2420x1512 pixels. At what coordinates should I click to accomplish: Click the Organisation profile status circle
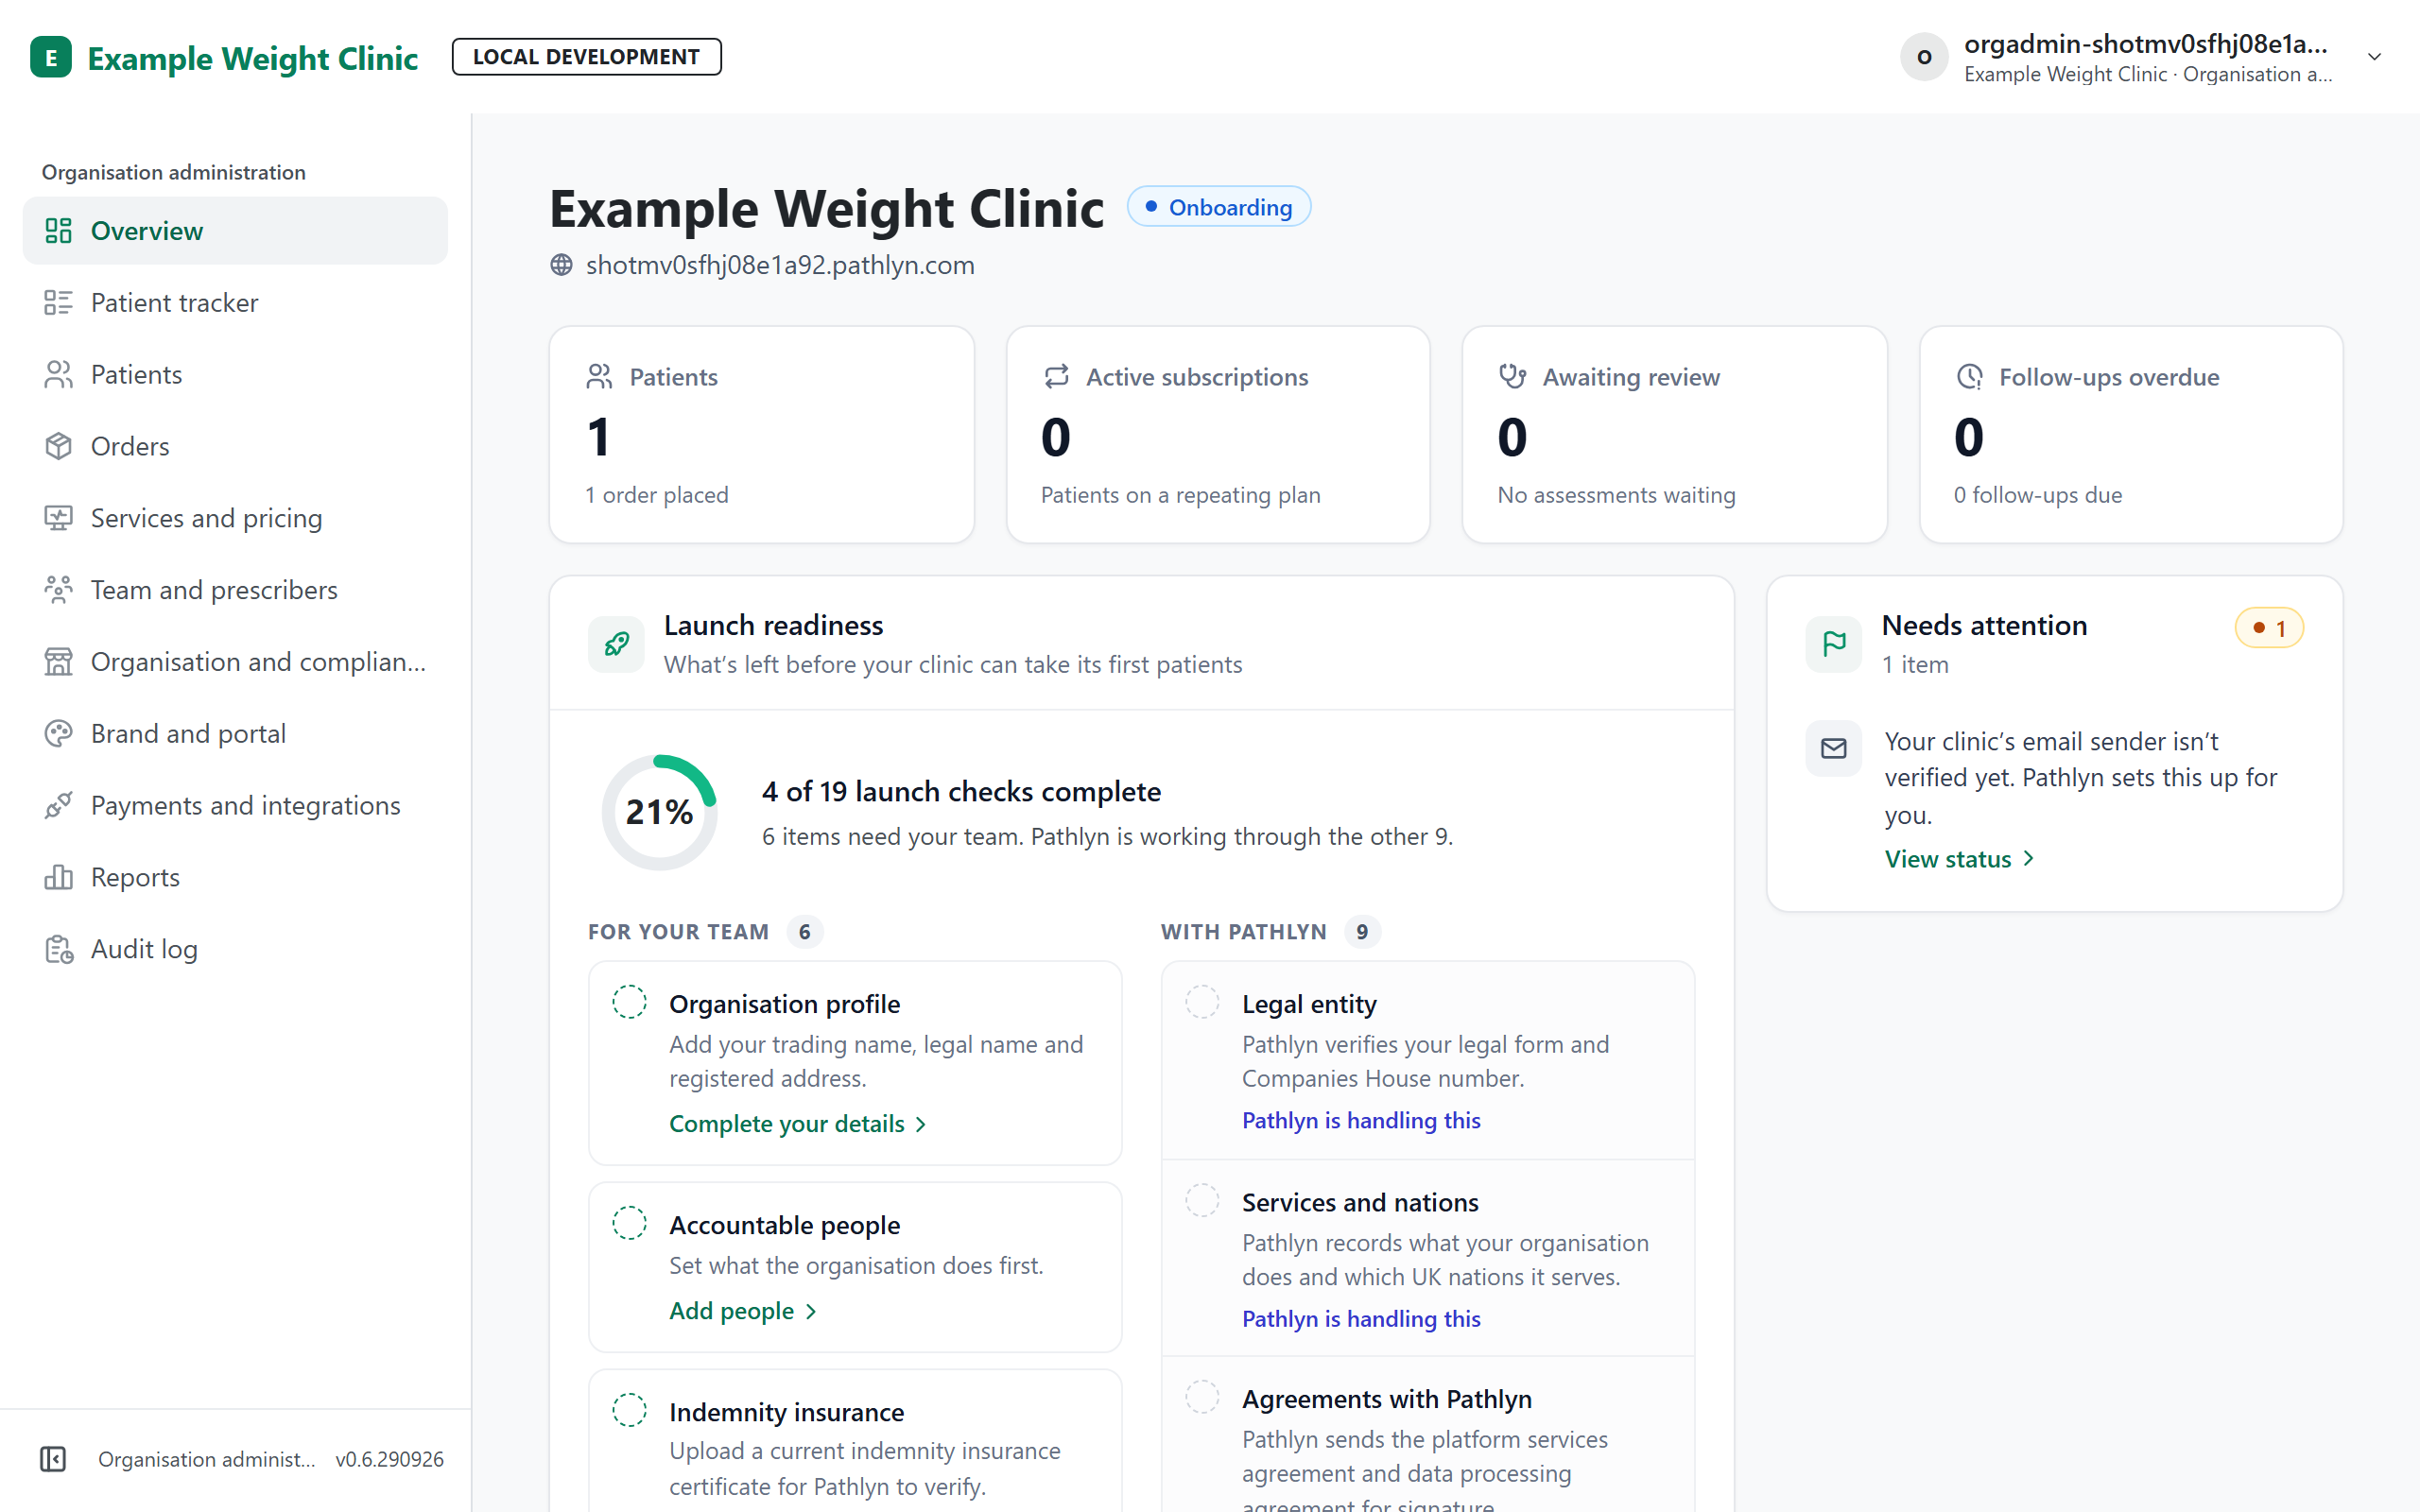point(629,1002)
